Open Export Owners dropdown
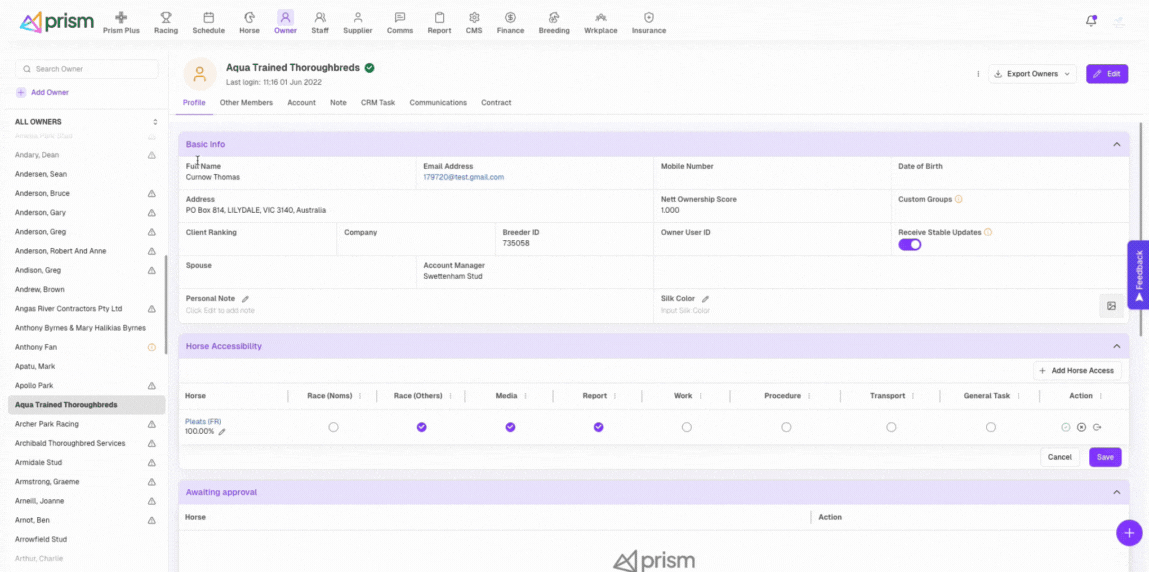 (x=1032, y=74)
